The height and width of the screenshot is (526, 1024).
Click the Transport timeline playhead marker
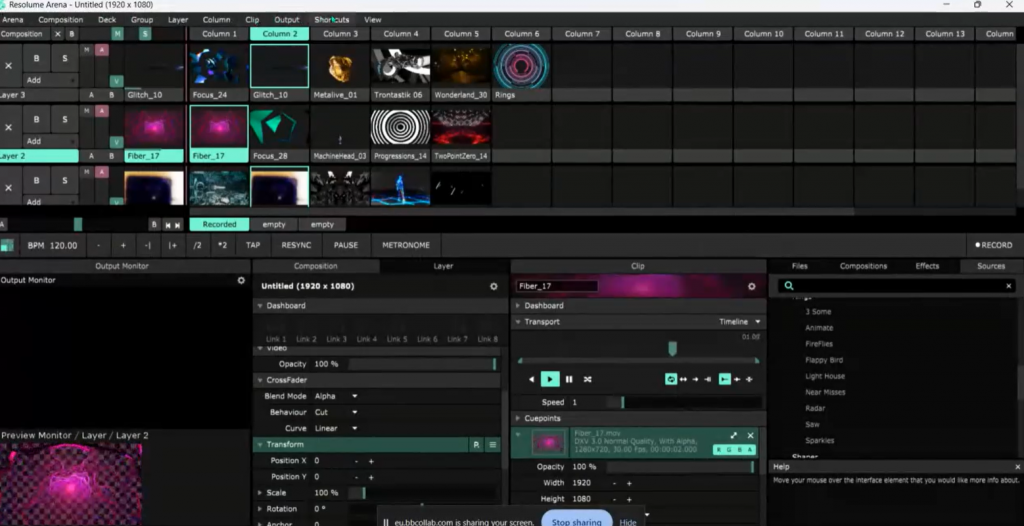point(672,349)
